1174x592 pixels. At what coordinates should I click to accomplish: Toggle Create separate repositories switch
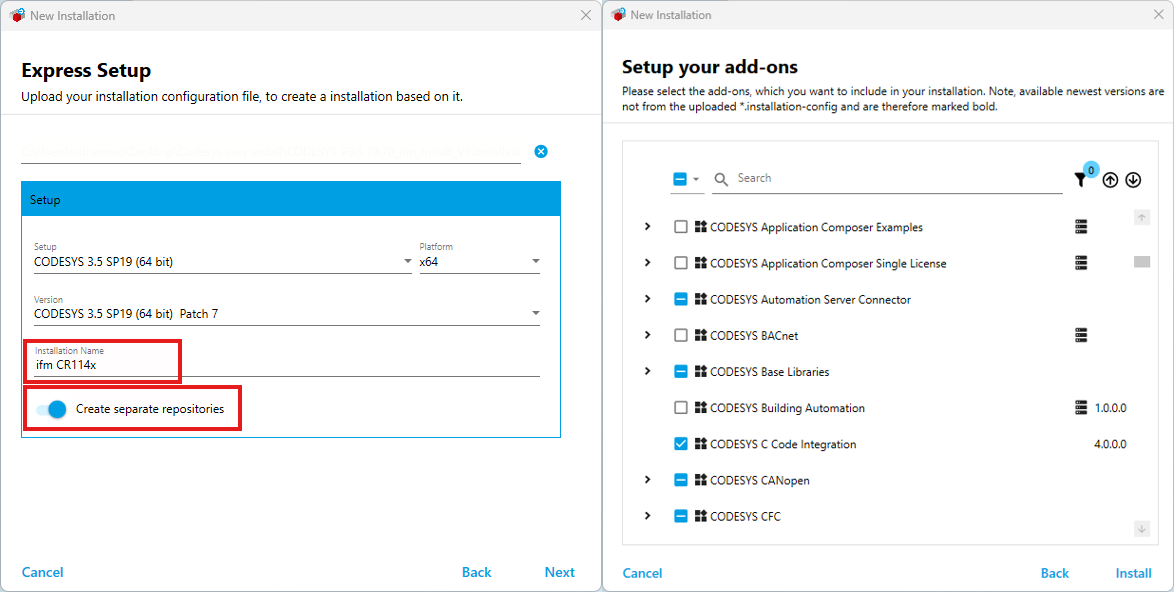pos(52,409)
